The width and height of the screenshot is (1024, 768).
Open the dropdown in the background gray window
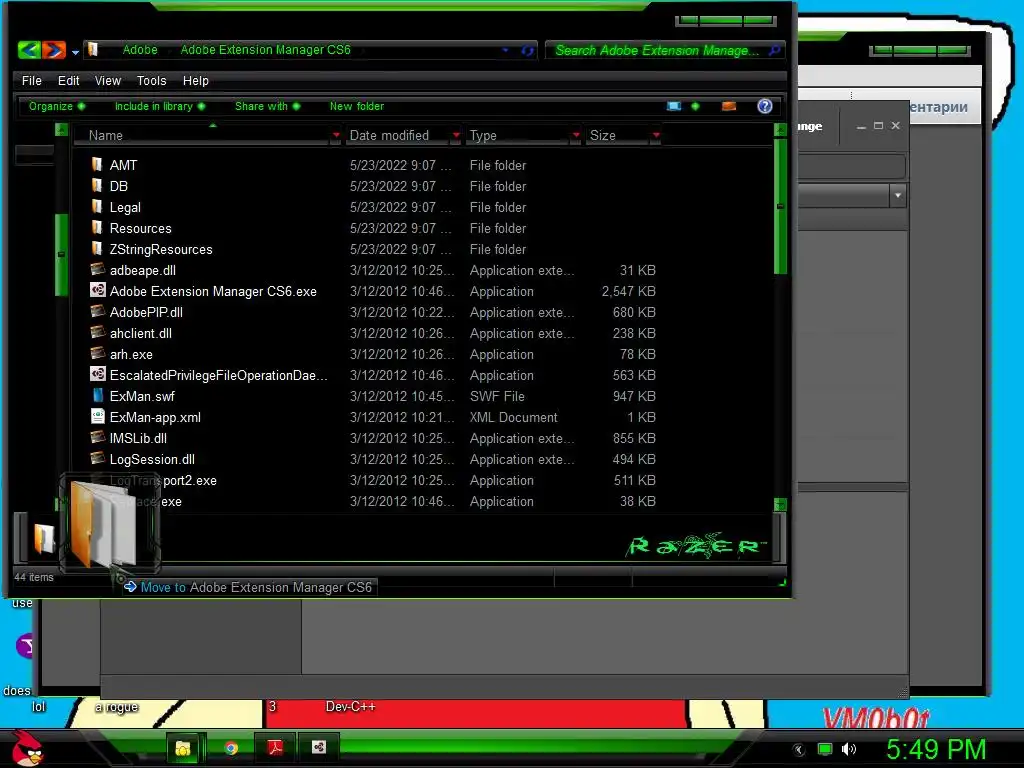898,195
